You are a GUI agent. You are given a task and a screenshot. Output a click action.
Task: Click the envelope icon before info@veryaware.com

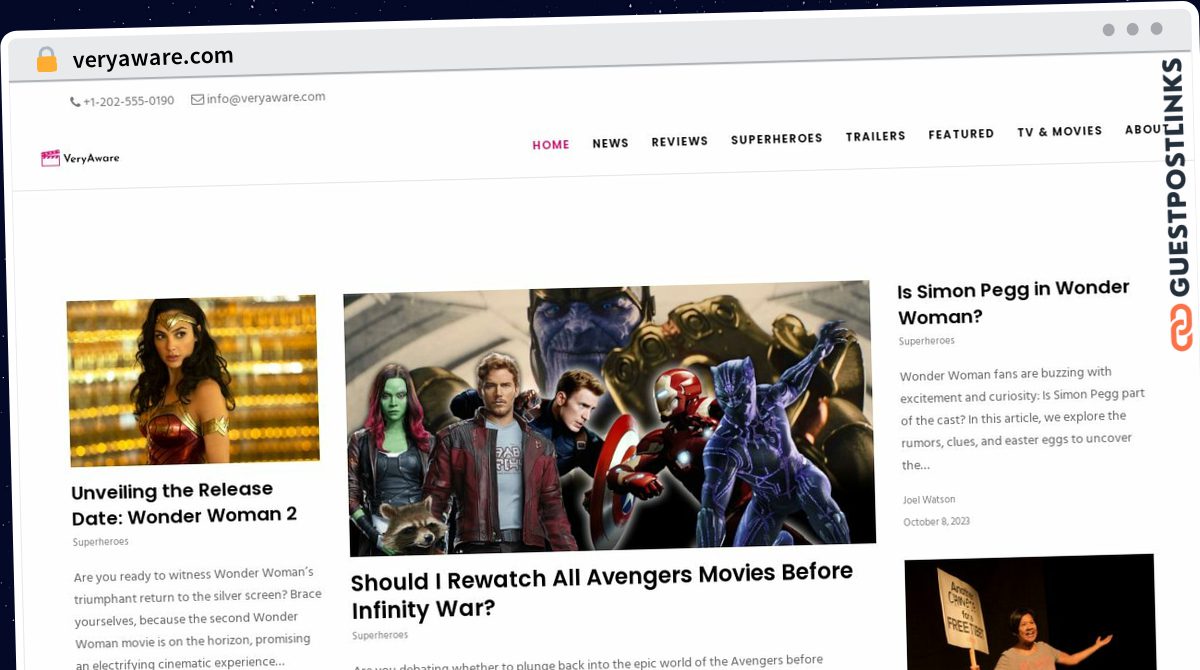coord(197,99)
